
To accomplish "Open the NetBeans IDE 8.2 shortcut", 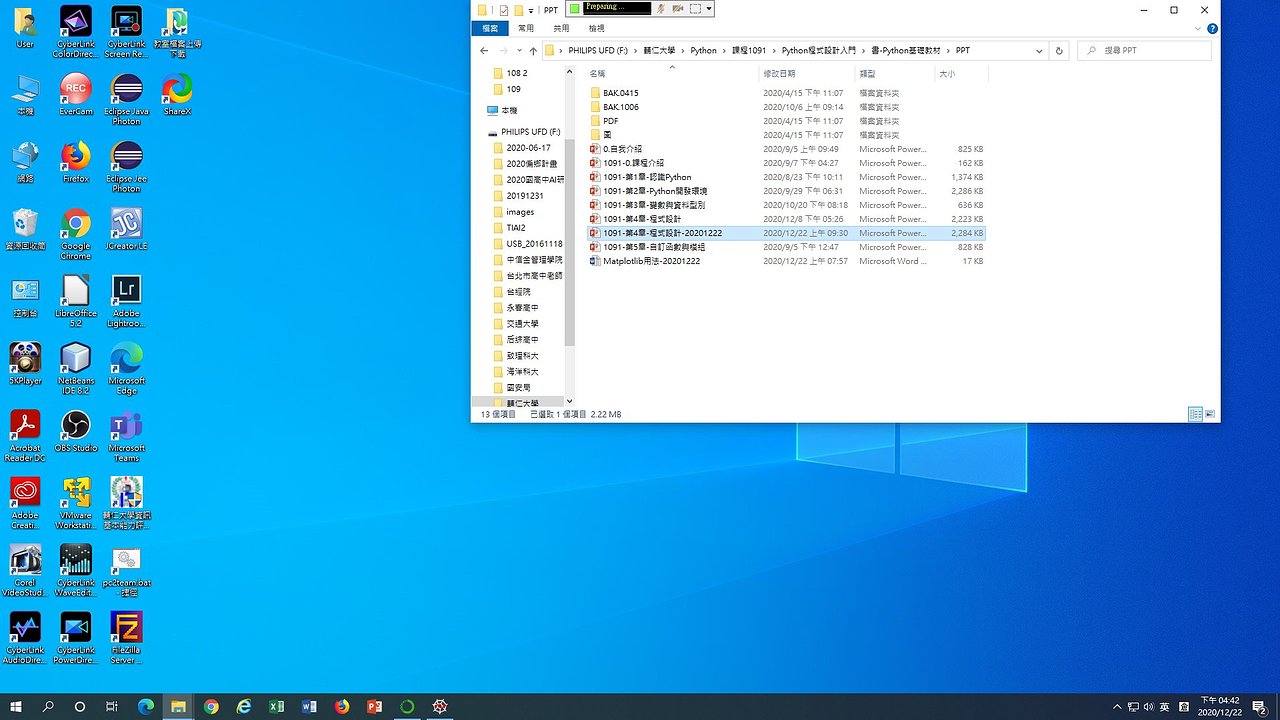I will (x=76, y=367).
